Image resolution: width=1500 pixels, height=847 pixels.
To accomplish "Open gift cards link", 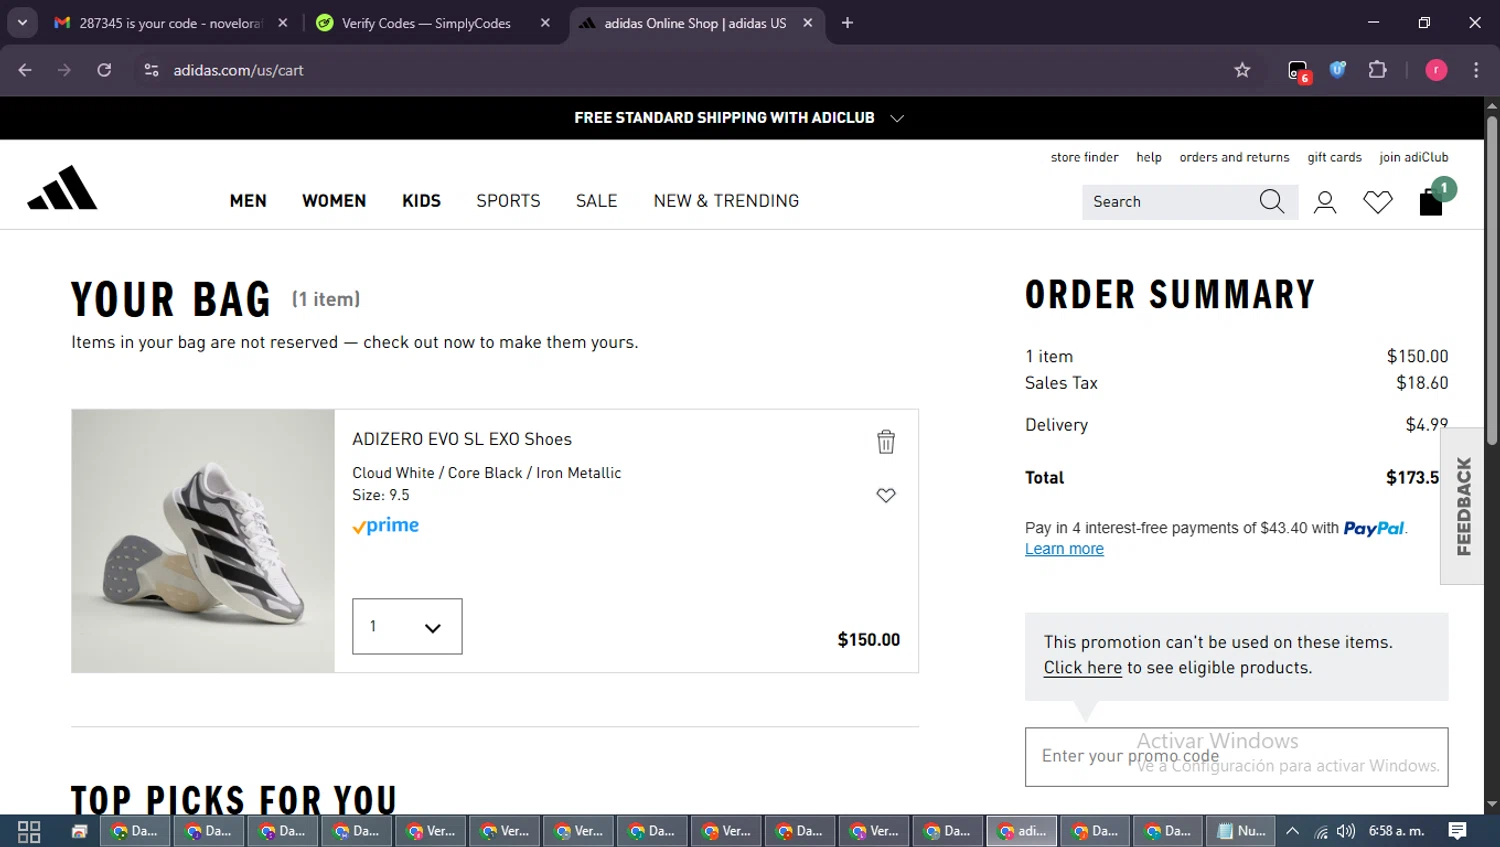I will click(x=1334, y=157).
